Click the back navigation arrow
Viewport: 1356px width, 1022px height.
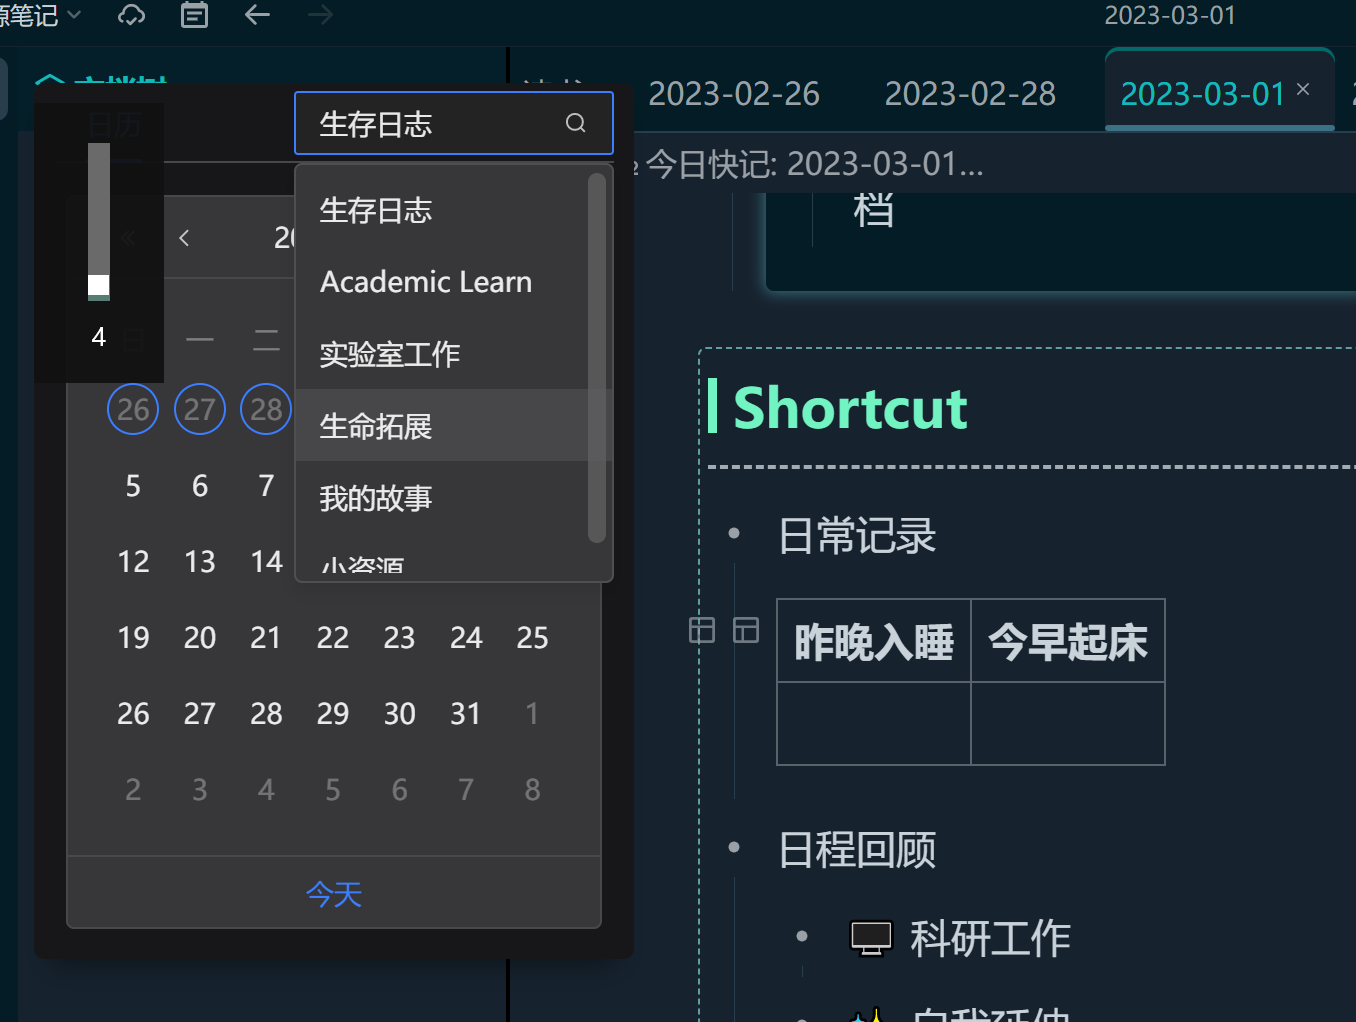(x=257, y=15)
